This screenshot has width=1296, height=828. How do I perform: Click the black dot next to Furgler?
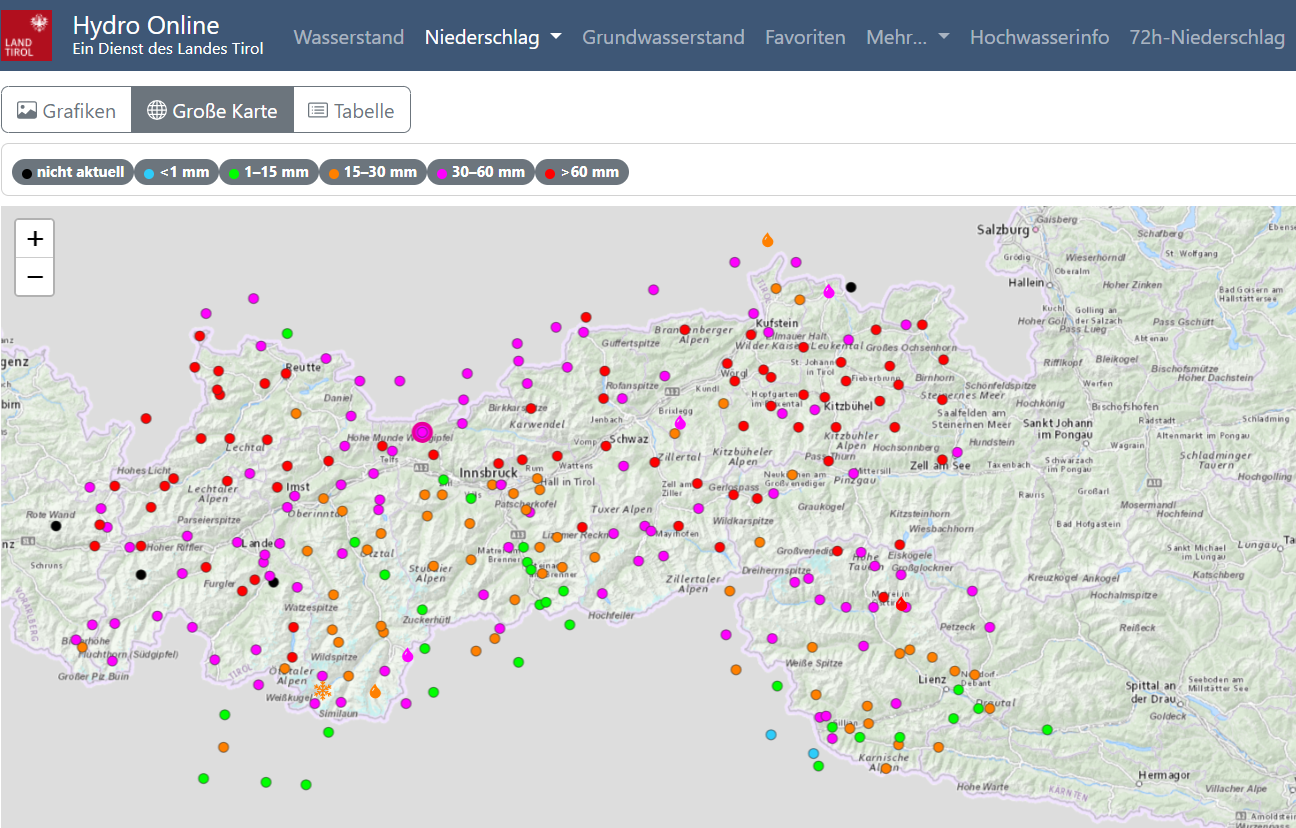tap(273, 582)
